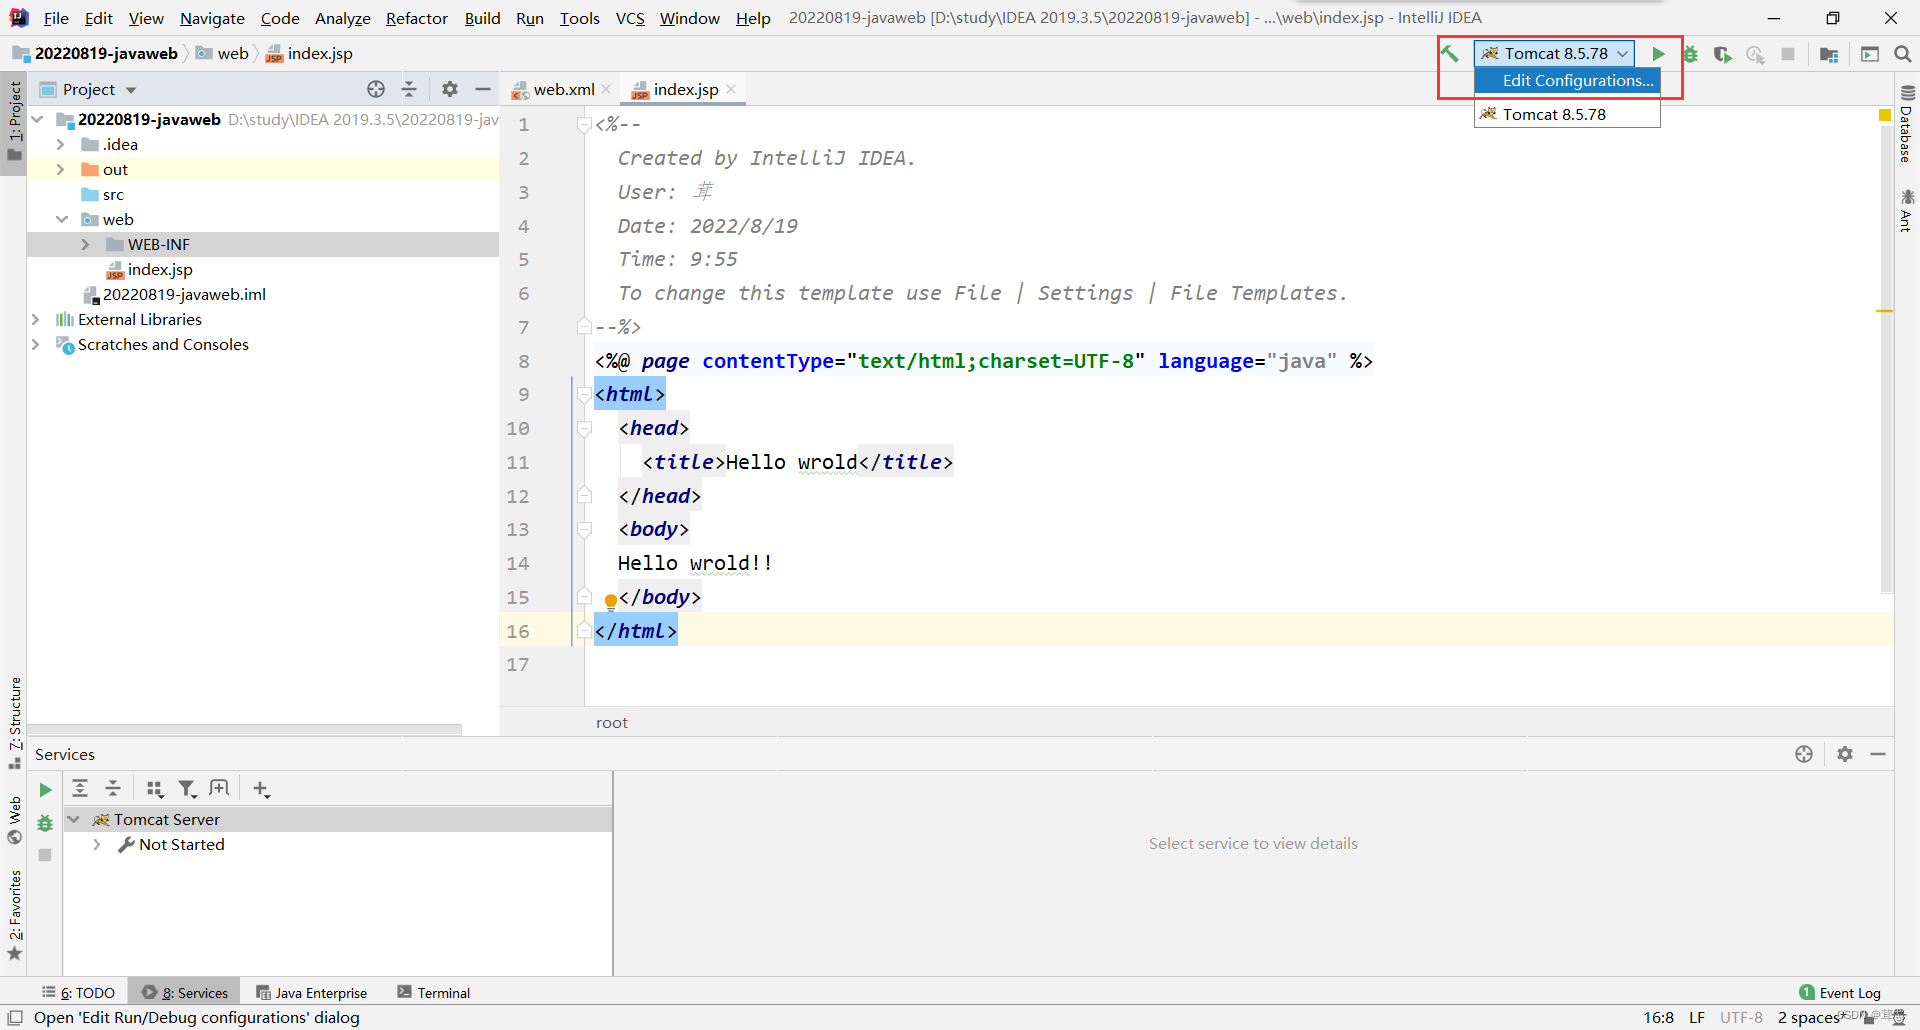Expand Scratches and Consoles node

point(36,344)
